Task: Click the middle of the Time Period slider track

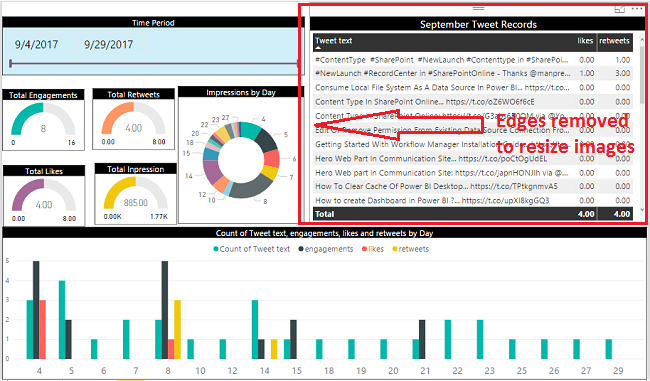Action: pyautogui.click(x=154, y=63)
